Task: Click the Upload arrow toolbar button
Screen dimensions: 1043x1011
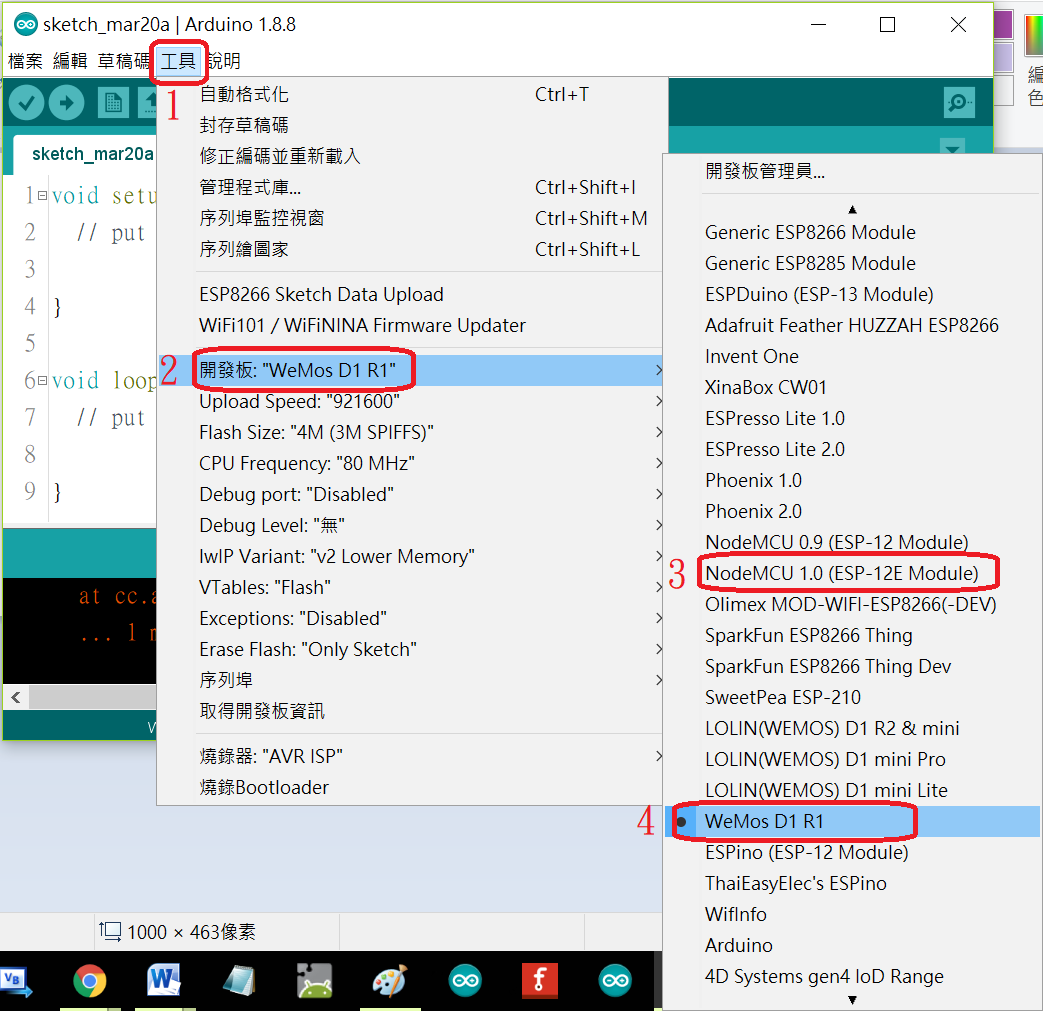Action: click(x=67, y=103)
